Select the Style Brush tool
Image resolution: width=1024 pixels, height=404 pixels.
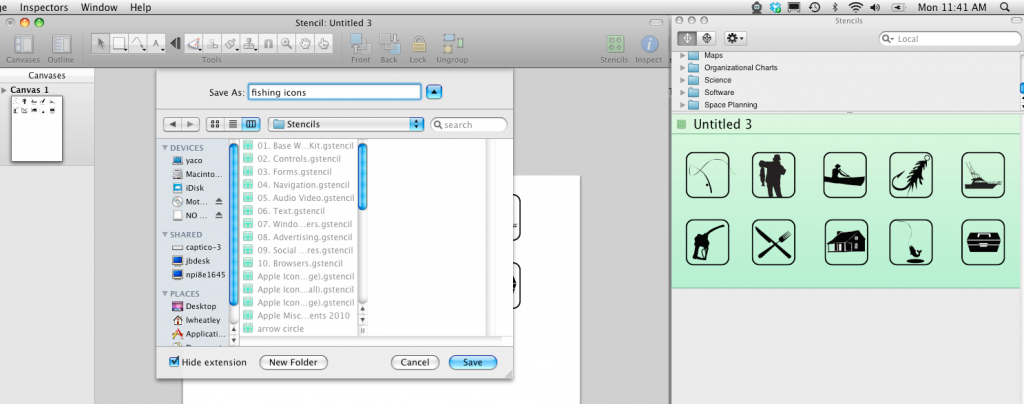pos(231,44)
